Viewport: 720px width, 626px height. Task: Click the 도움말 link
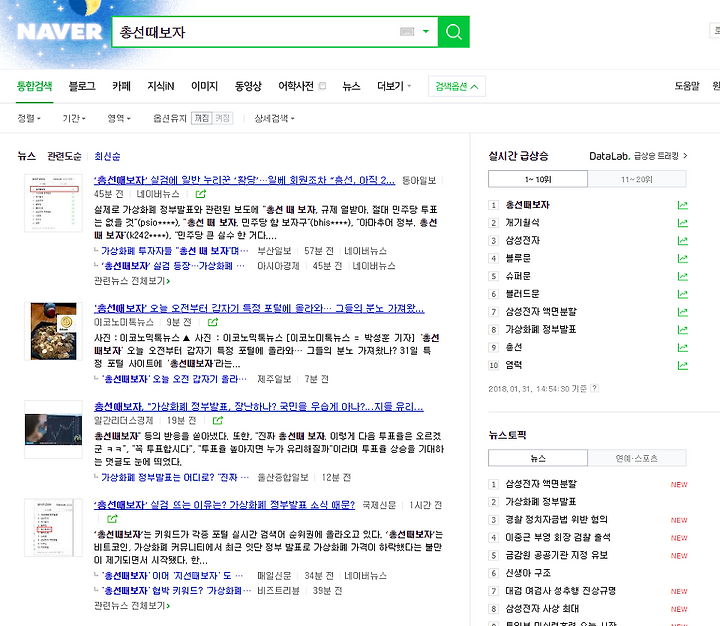click(686, 86)
